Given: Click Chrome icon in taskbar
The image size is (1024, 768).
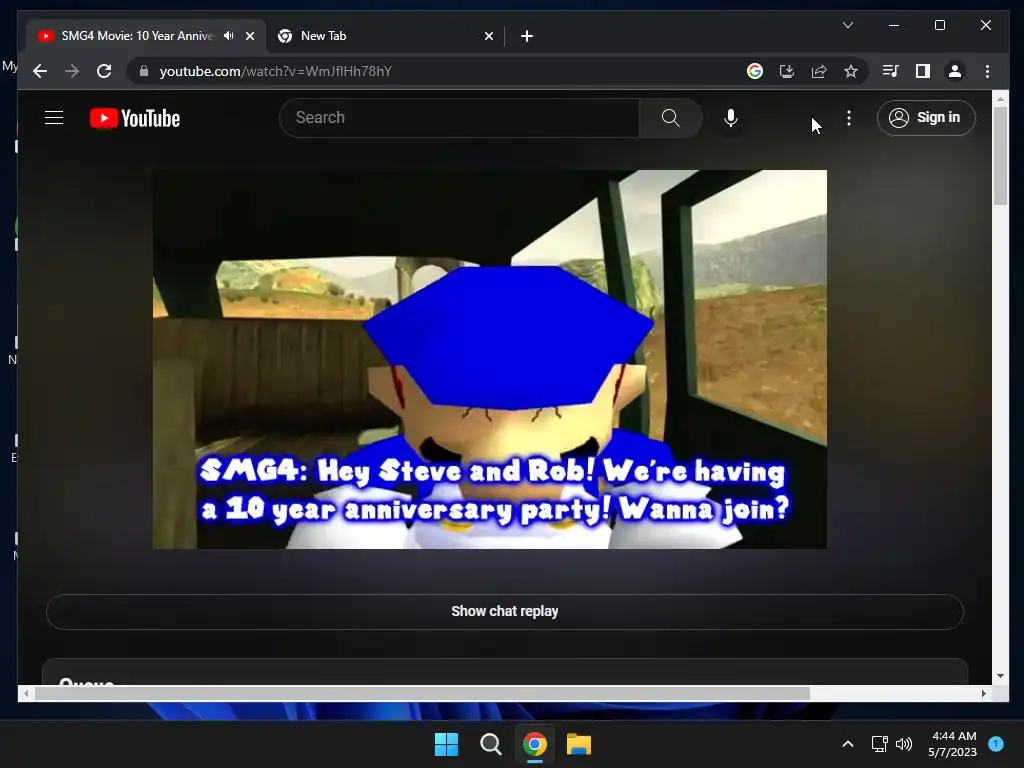Looking at the screenshot, I should pyautogui.click(x=534, y=744).
